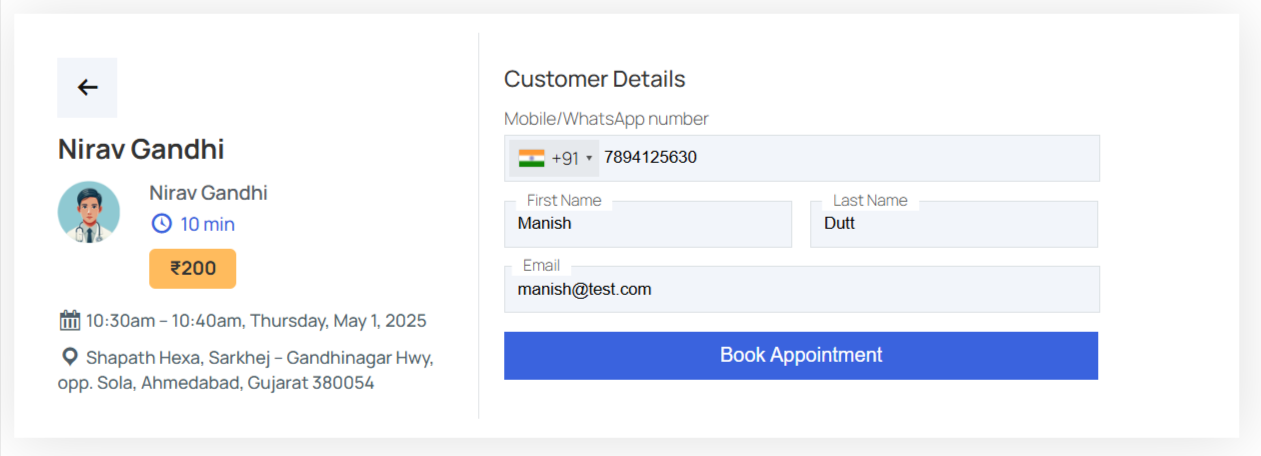Click the clock icon beside 10 min
This screenshot has height=456, width=1261.
(x=161, y=224)
